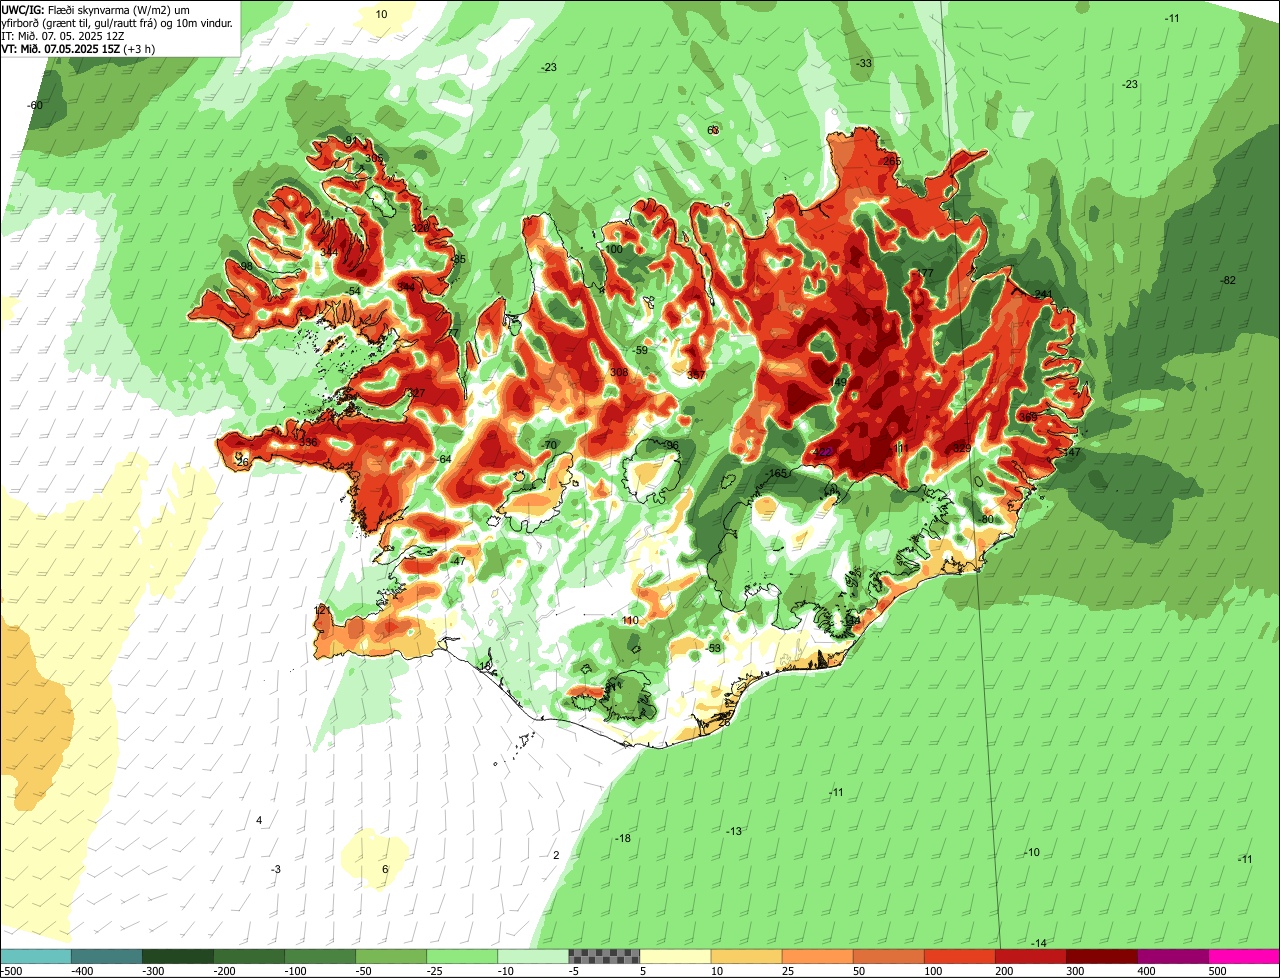1280x978 pixels.
Task: Click the title line 'UWC/IG: Flæði skynvarma (W/m2) um'
Action: click(96, 9)
